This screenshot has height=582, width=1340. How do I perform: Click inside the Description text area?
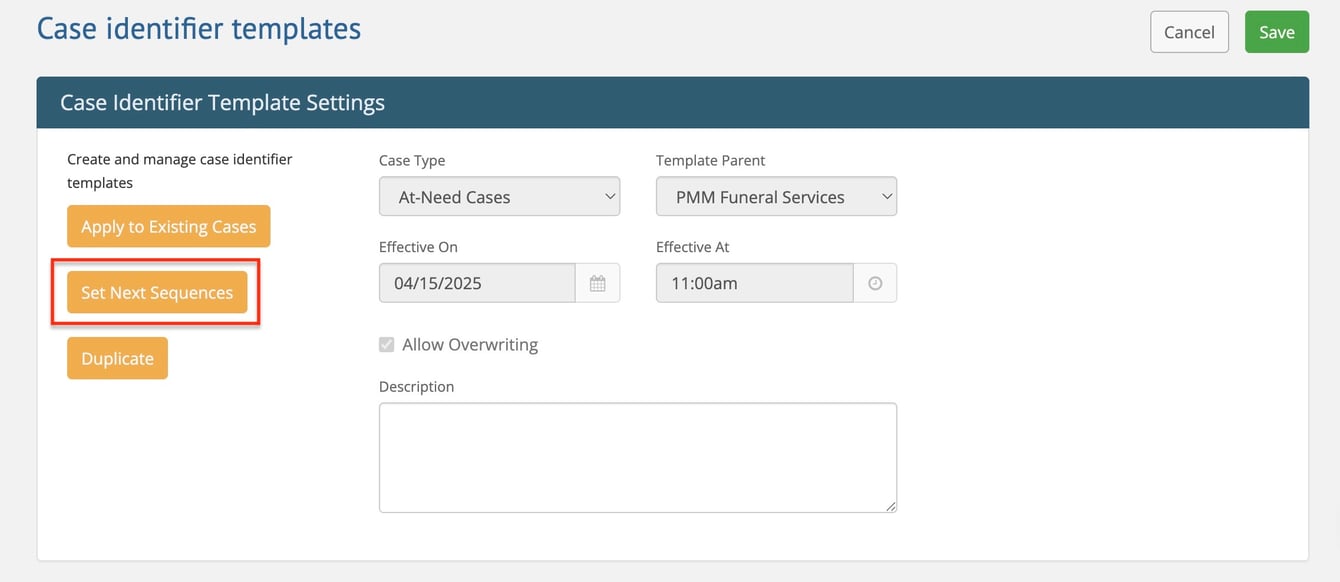pos(637,458)
